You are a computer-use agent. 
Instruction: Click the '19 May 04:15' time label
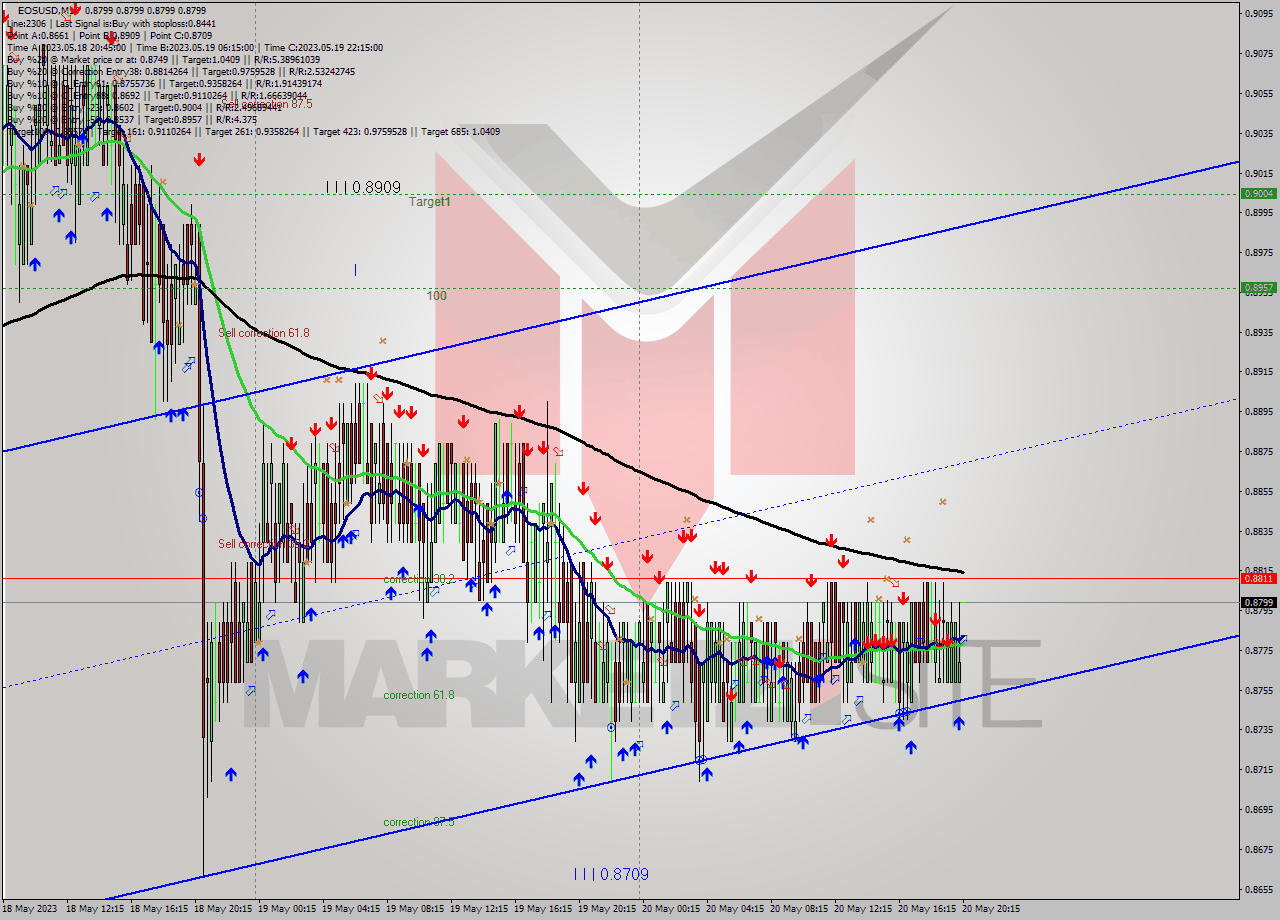350,909
